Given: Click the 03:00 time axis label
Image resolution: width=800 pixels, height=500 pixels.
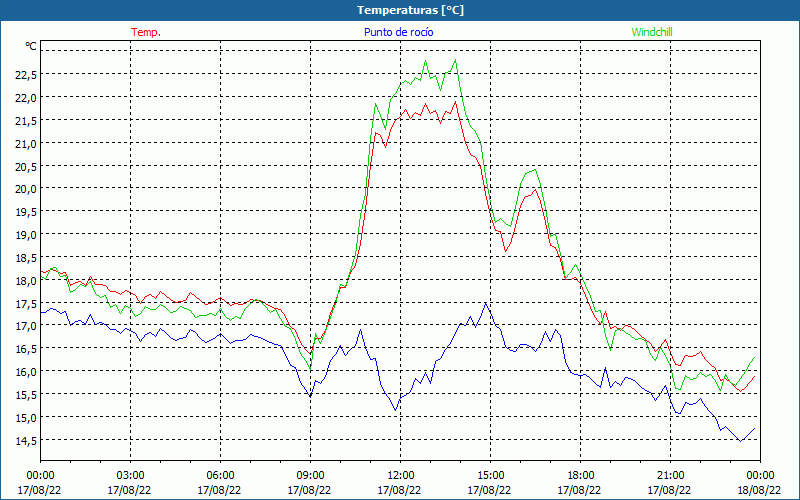Looking at the screenshot, I should [x=131, y=476].
